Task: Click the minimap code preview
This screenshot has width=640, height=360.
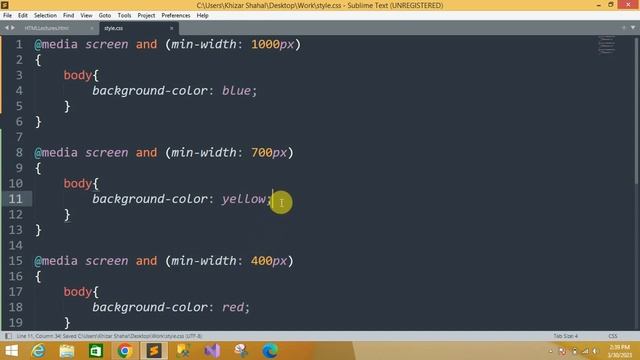Action: pyautogui.click(x=607, y=45)
